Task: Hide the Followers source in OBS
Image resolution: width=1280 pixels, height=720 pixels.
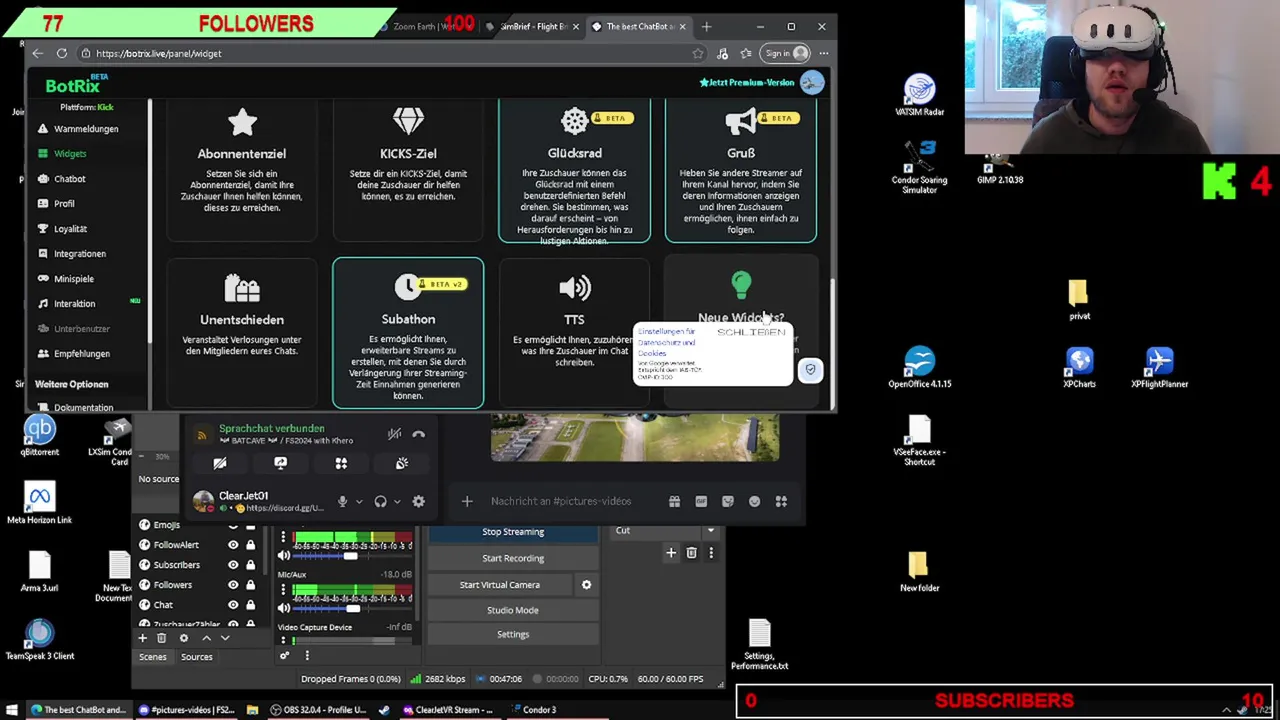Action: coord(233,585)
